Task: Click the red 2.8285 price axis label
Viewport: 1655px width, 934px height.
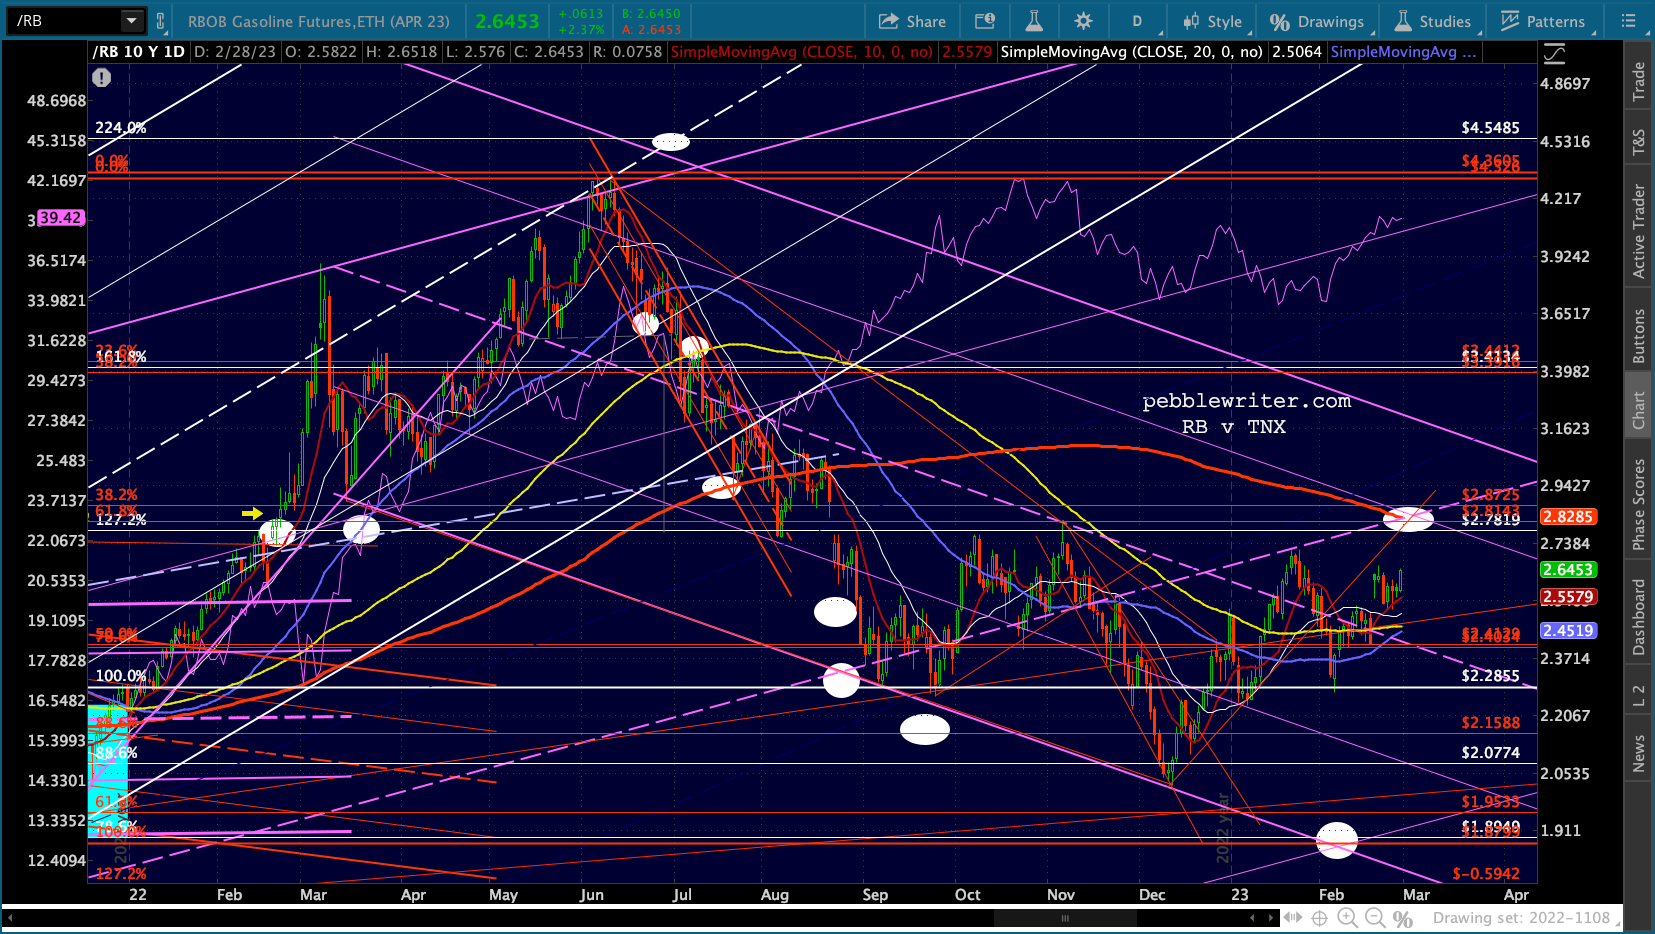Action: click(x=1568, y=517)
